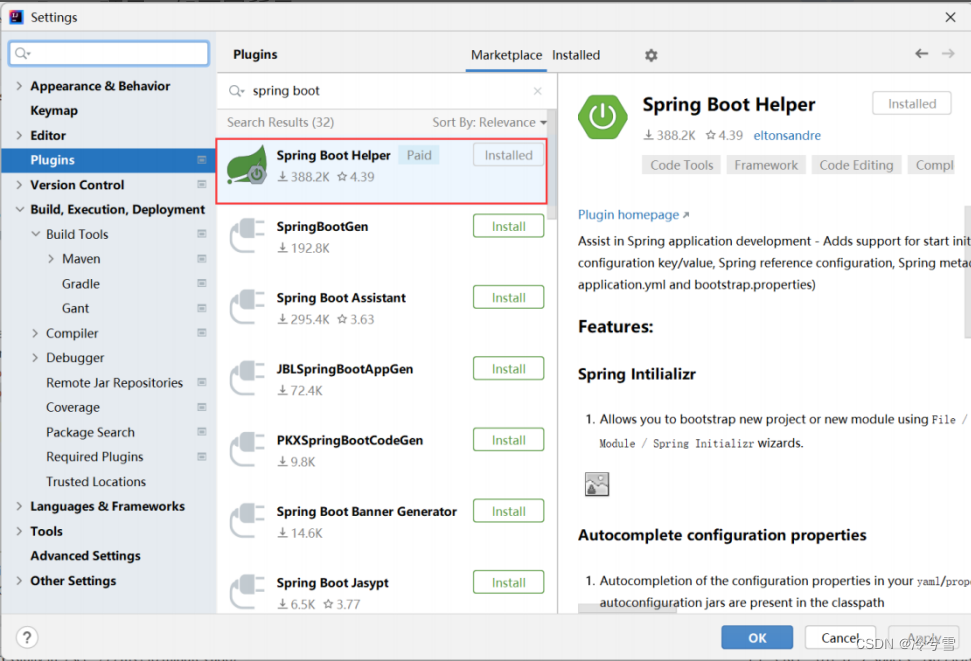This screenshot has width=971, height=661.
Task: Click the Spring Boot Helper green leaf logo
Action: [x=247, y=163]
